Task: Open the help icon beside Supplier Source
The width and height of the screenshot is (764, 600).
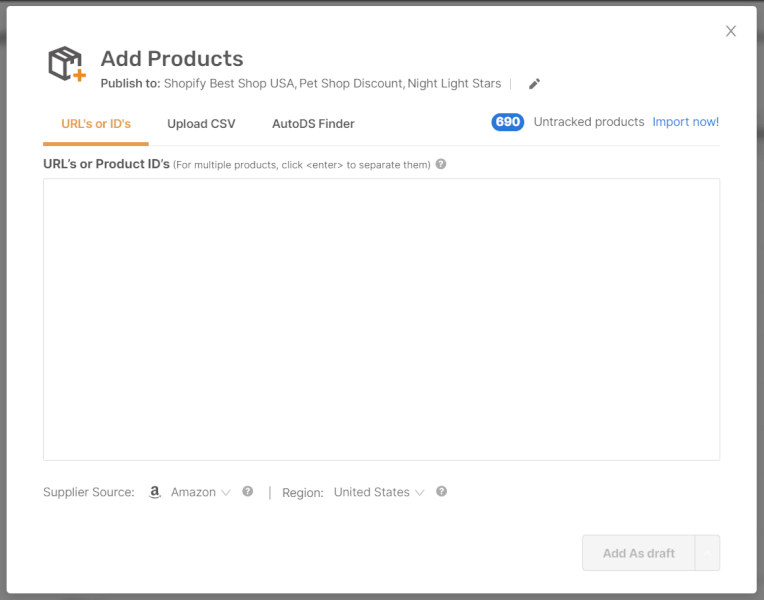Action: [x=248, y=491]
